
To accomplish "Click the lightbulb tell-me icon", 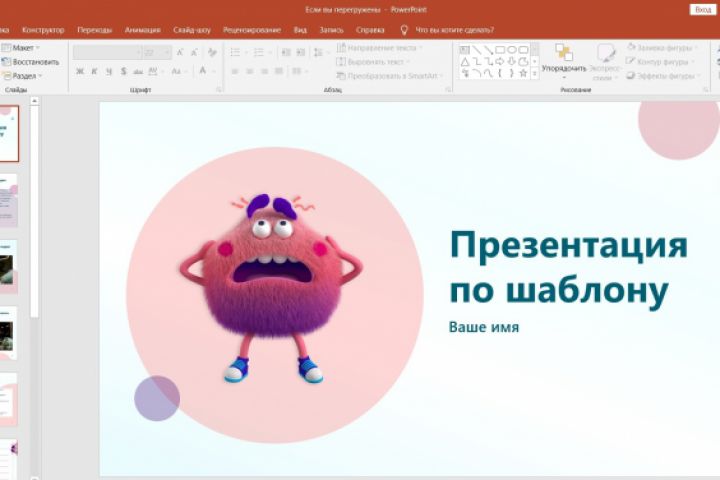I will (x=404, y=30).
